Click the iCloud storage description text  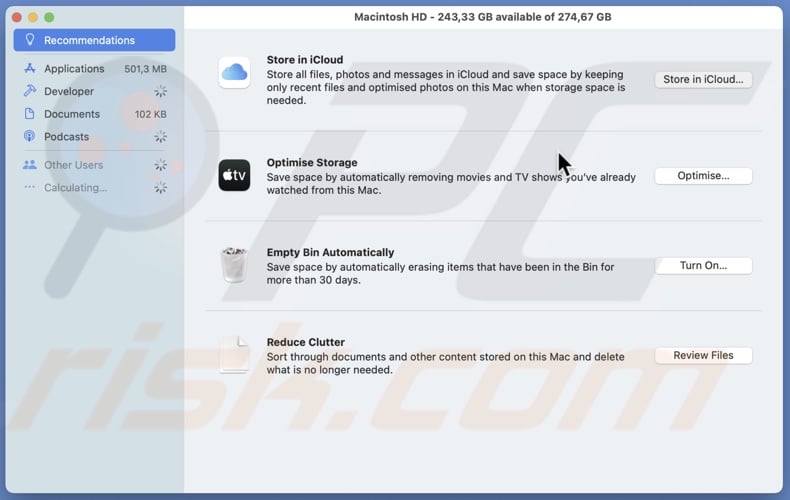[x=446, y=87]
